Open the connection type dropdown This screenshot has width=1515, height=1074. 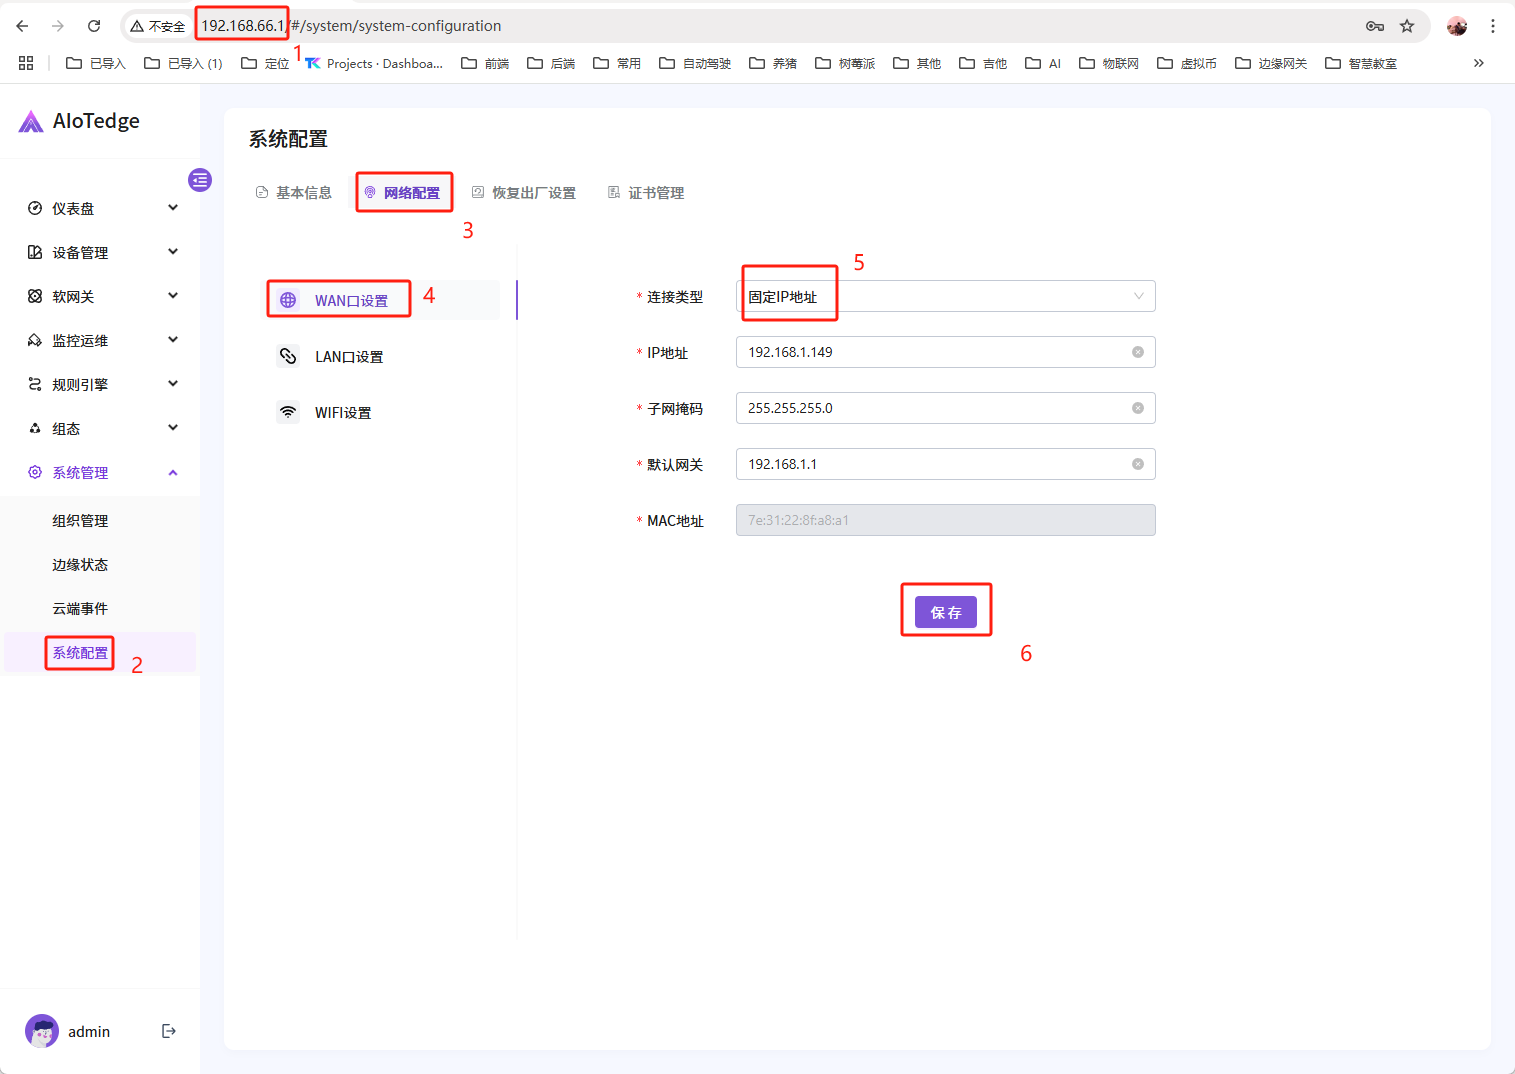pyautogui.click(x=945, y=297)
